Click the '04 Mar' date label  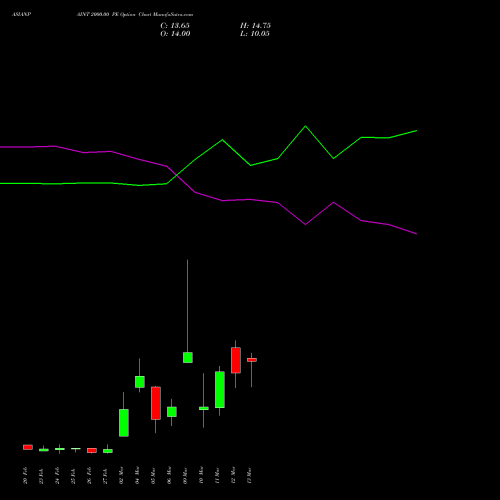click(x=137, y=475)
